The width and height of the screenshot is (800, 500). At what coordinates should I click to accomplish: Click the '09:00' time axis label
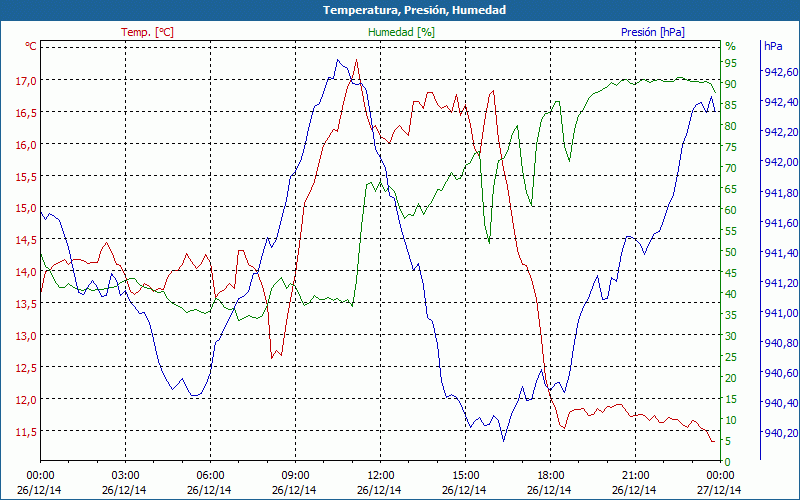pyautogui.click(x=295, y=476)
